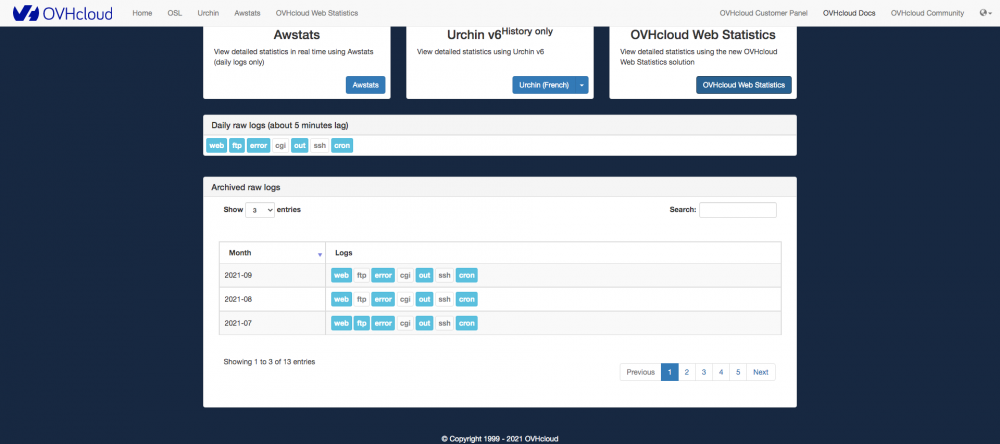This screenshot has width=1000, height=444.
Task: Select pagination page 1
Action: pyautogui.click(x=670, y=372)
